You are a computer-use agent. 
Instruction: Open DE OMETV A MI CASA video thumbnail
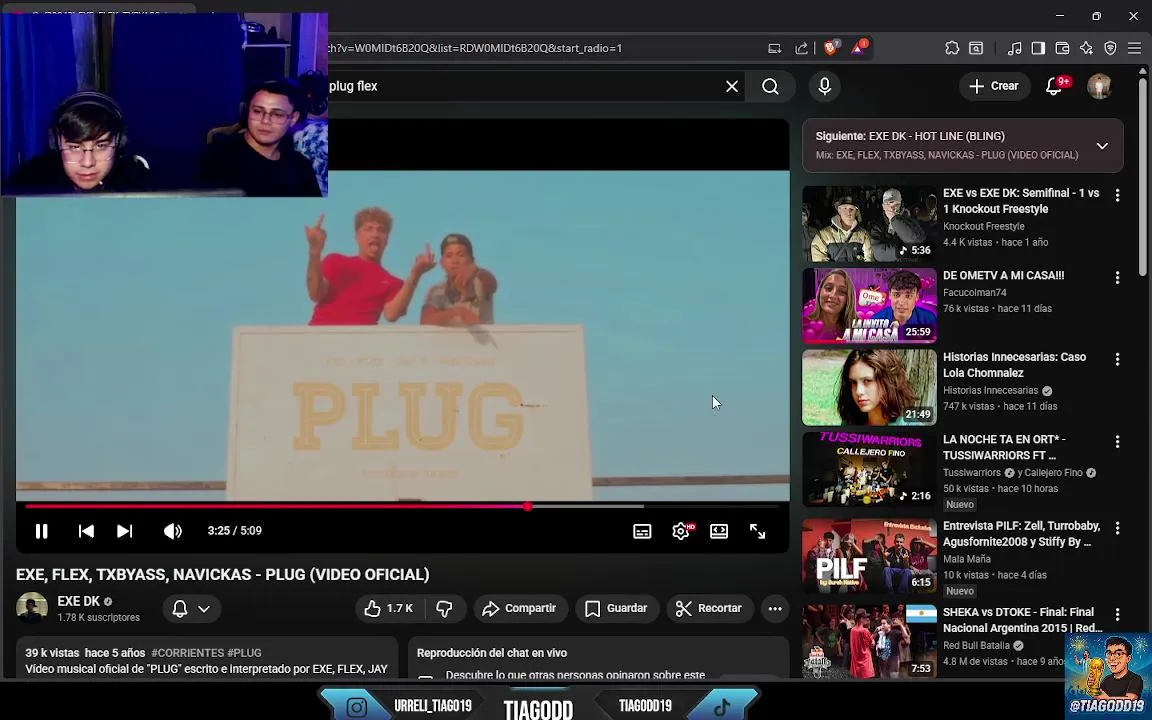click(869, 306)
